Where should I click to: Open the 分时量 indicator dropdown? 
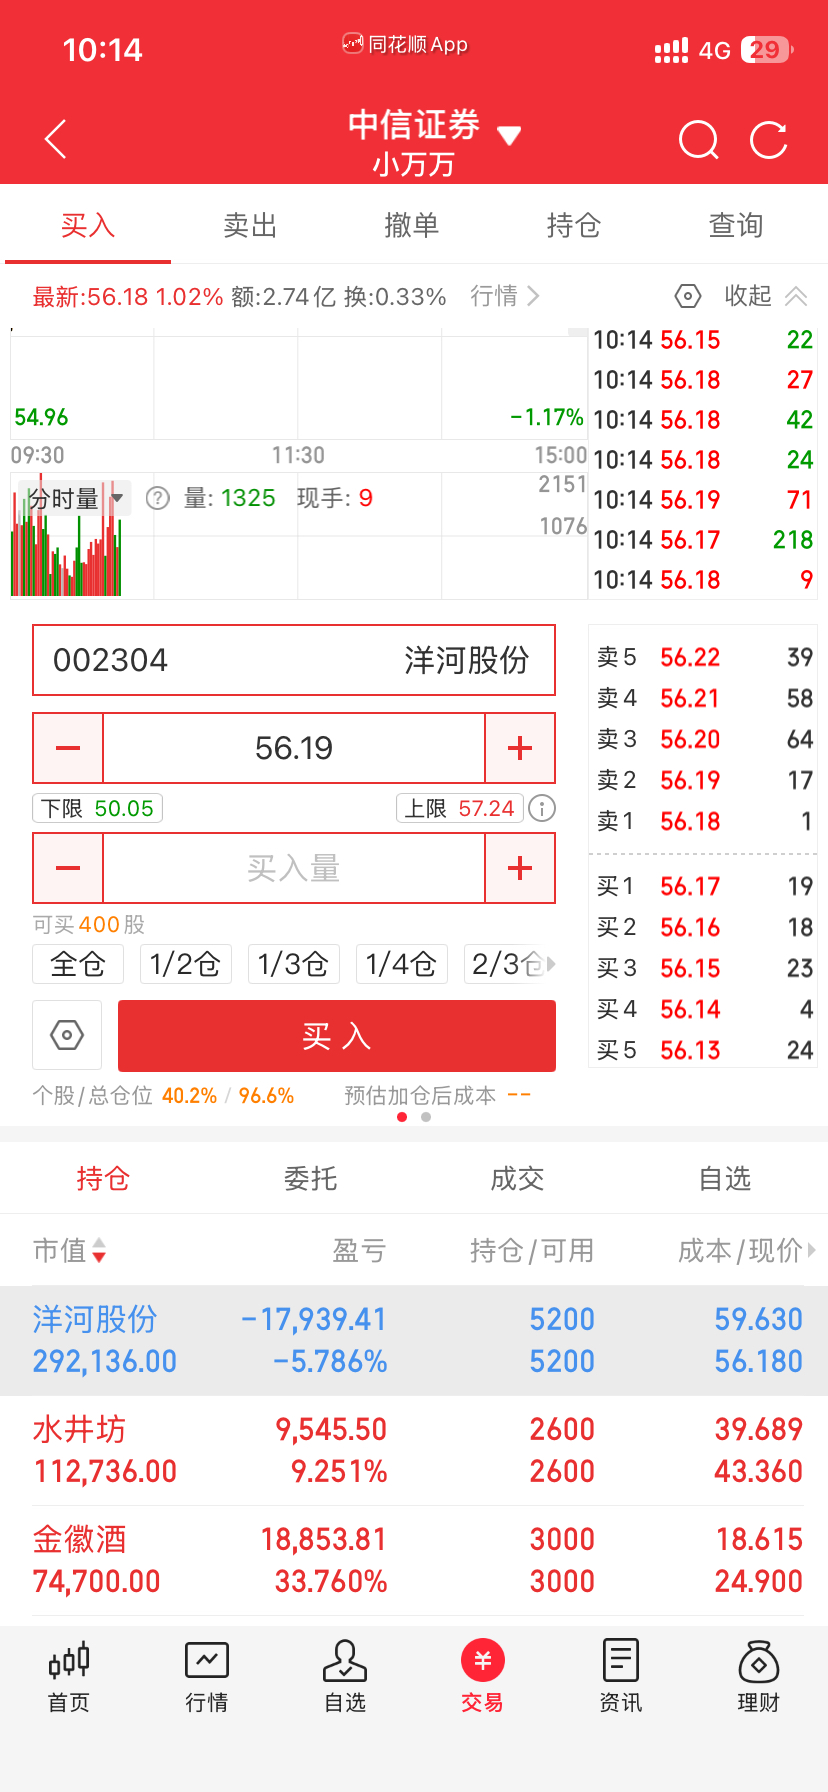coord(73,498)
